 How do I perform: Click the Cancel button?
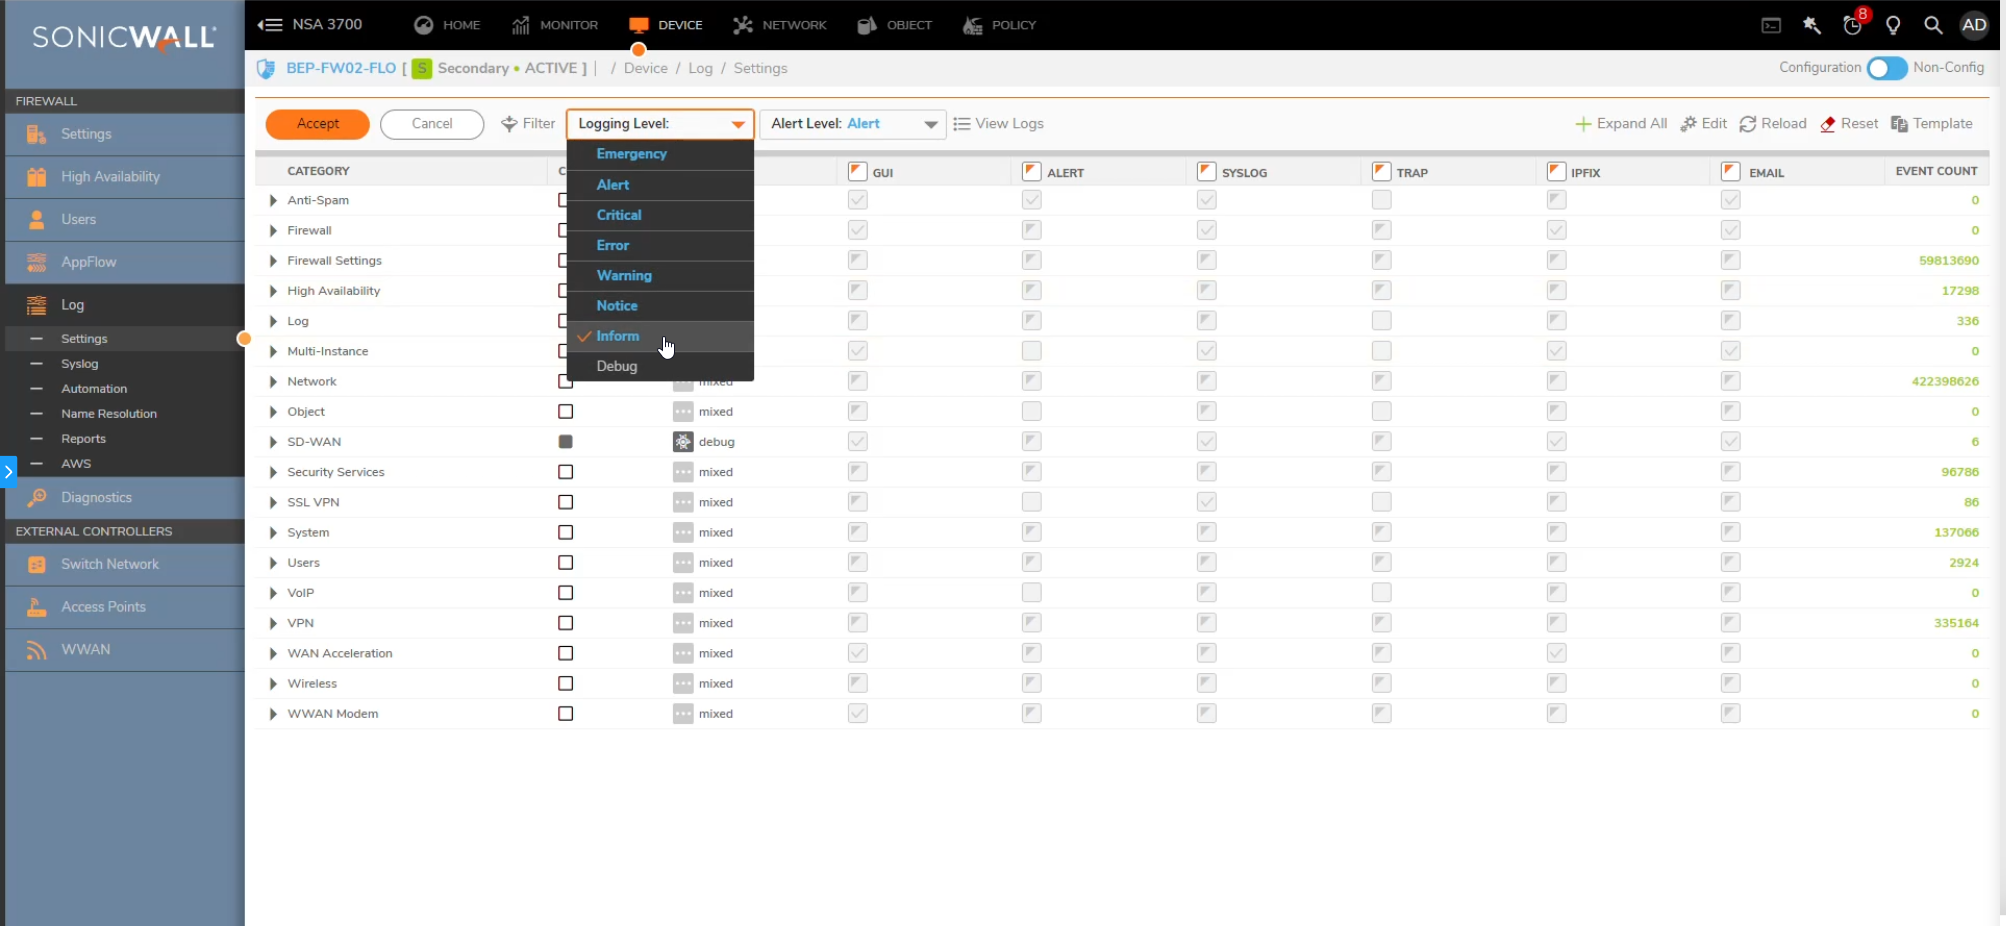pyautogui.click(x=432, y=124)
